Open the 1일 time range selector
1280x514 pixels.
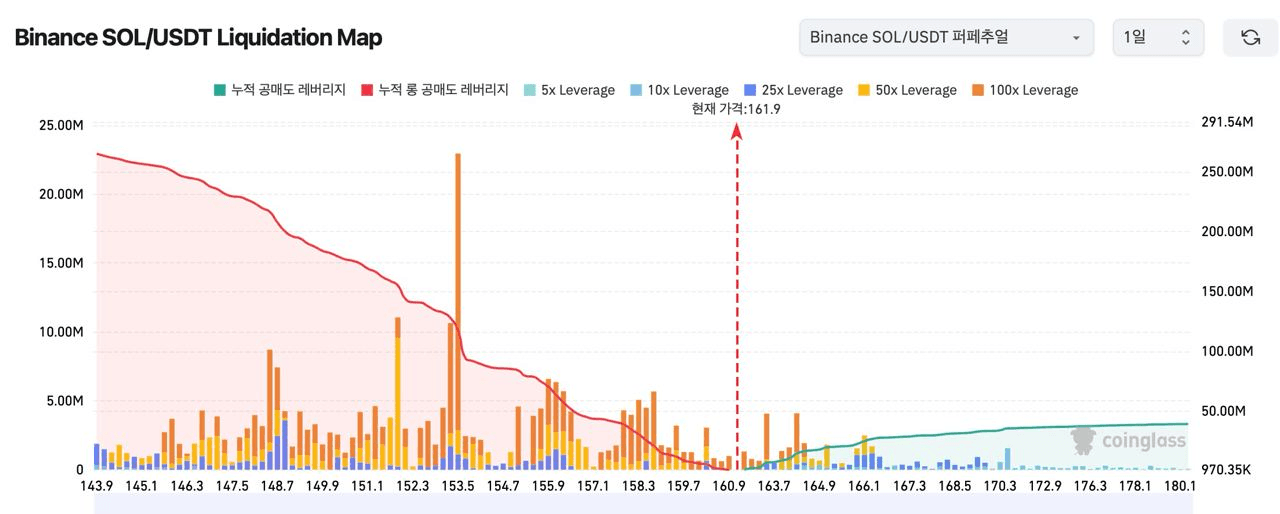coord(1158,37)
